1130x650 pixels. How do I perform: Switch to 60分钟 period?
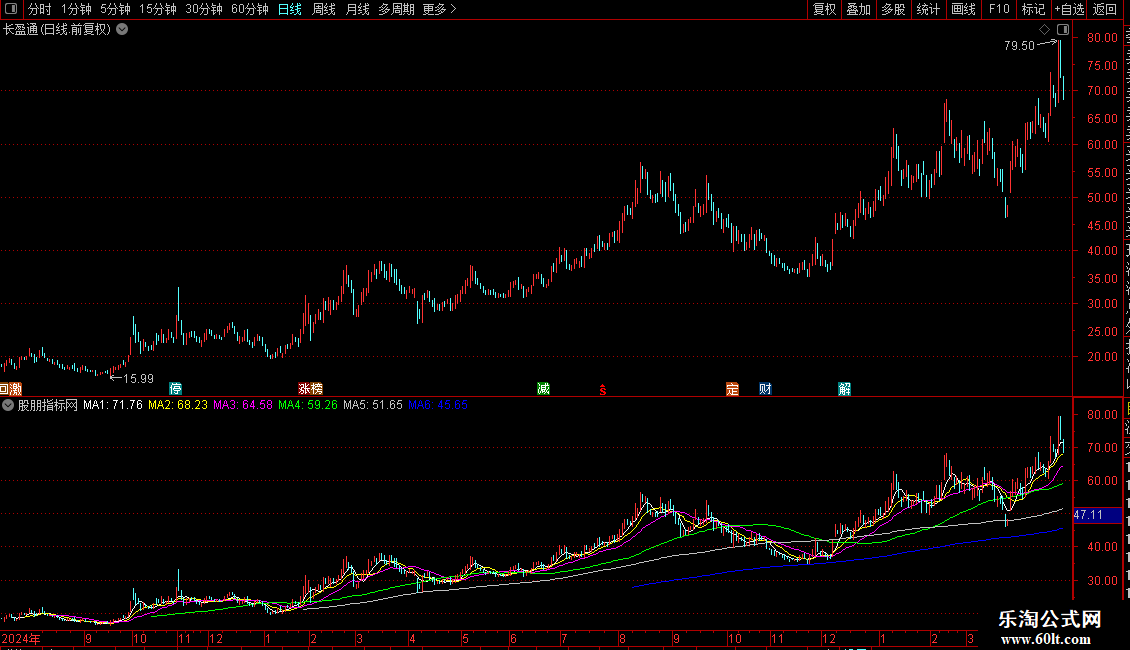coord(250,9)
